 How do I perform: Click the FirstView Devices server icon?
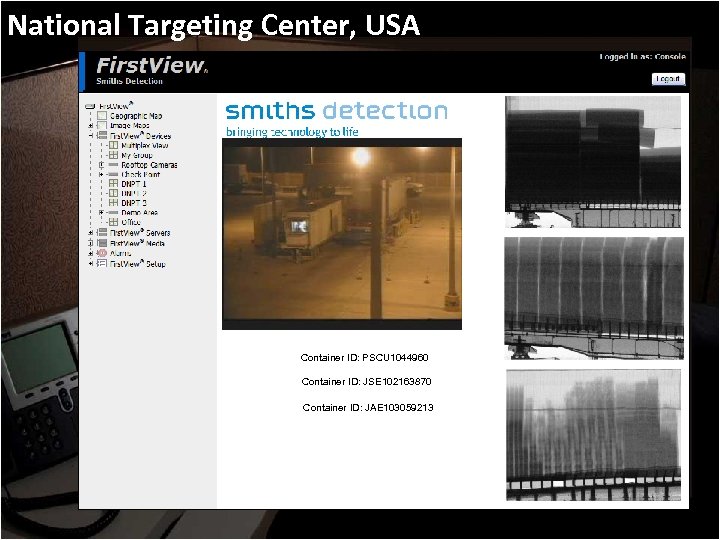pos(102,136)
